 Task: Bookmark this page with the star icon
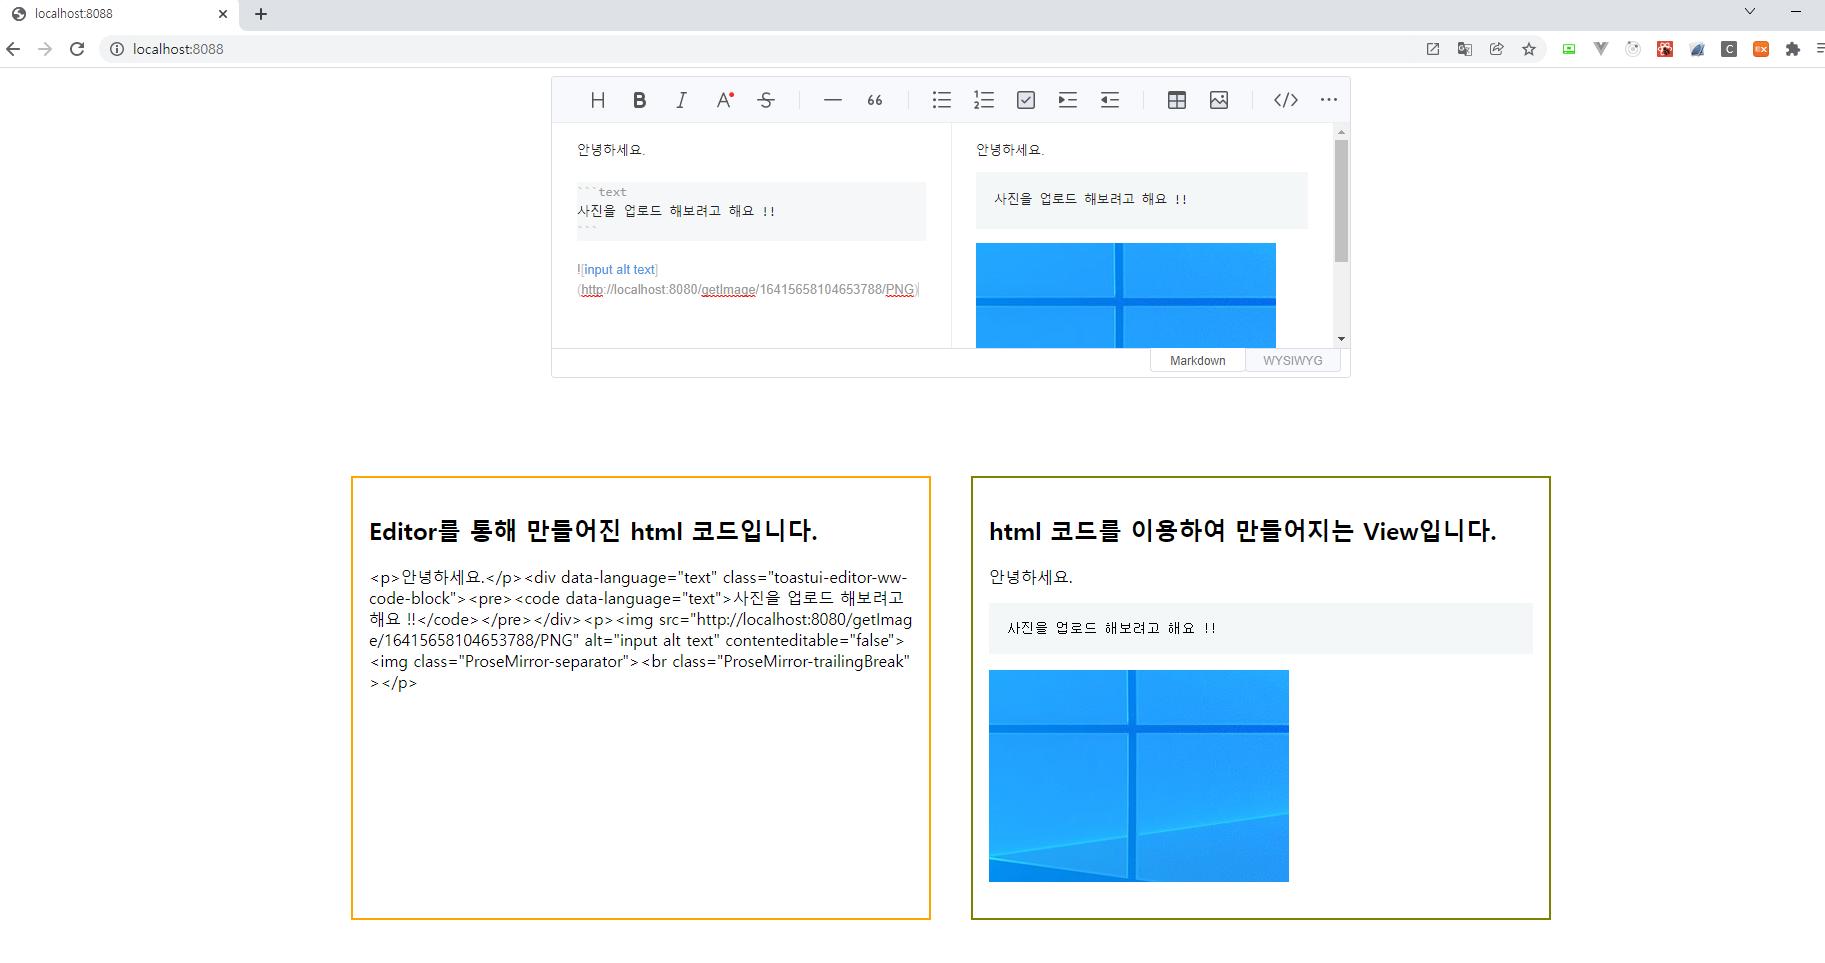coord(1529,49)
